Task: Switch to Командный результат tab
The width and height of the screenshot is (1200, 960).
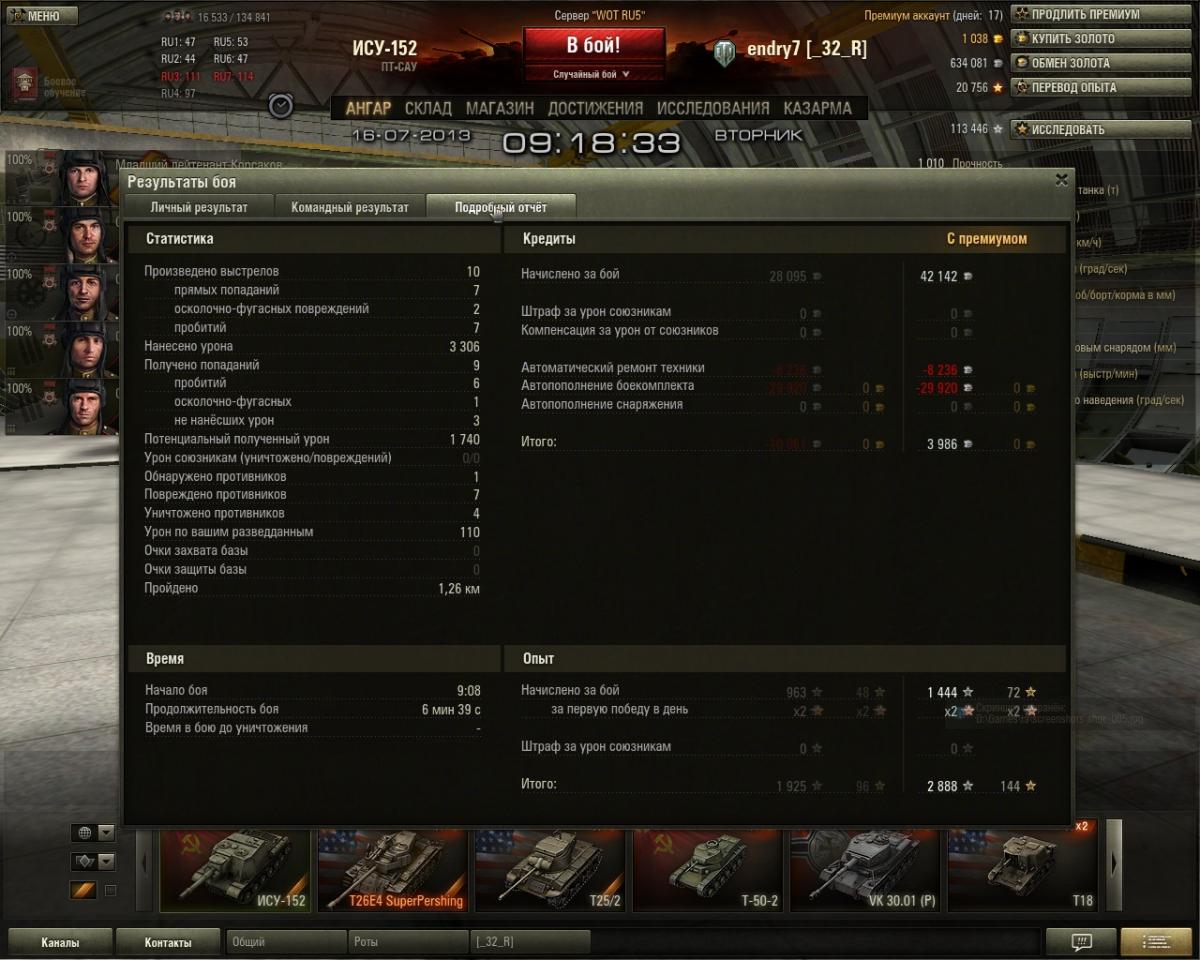Action: [x=350, y=207]
